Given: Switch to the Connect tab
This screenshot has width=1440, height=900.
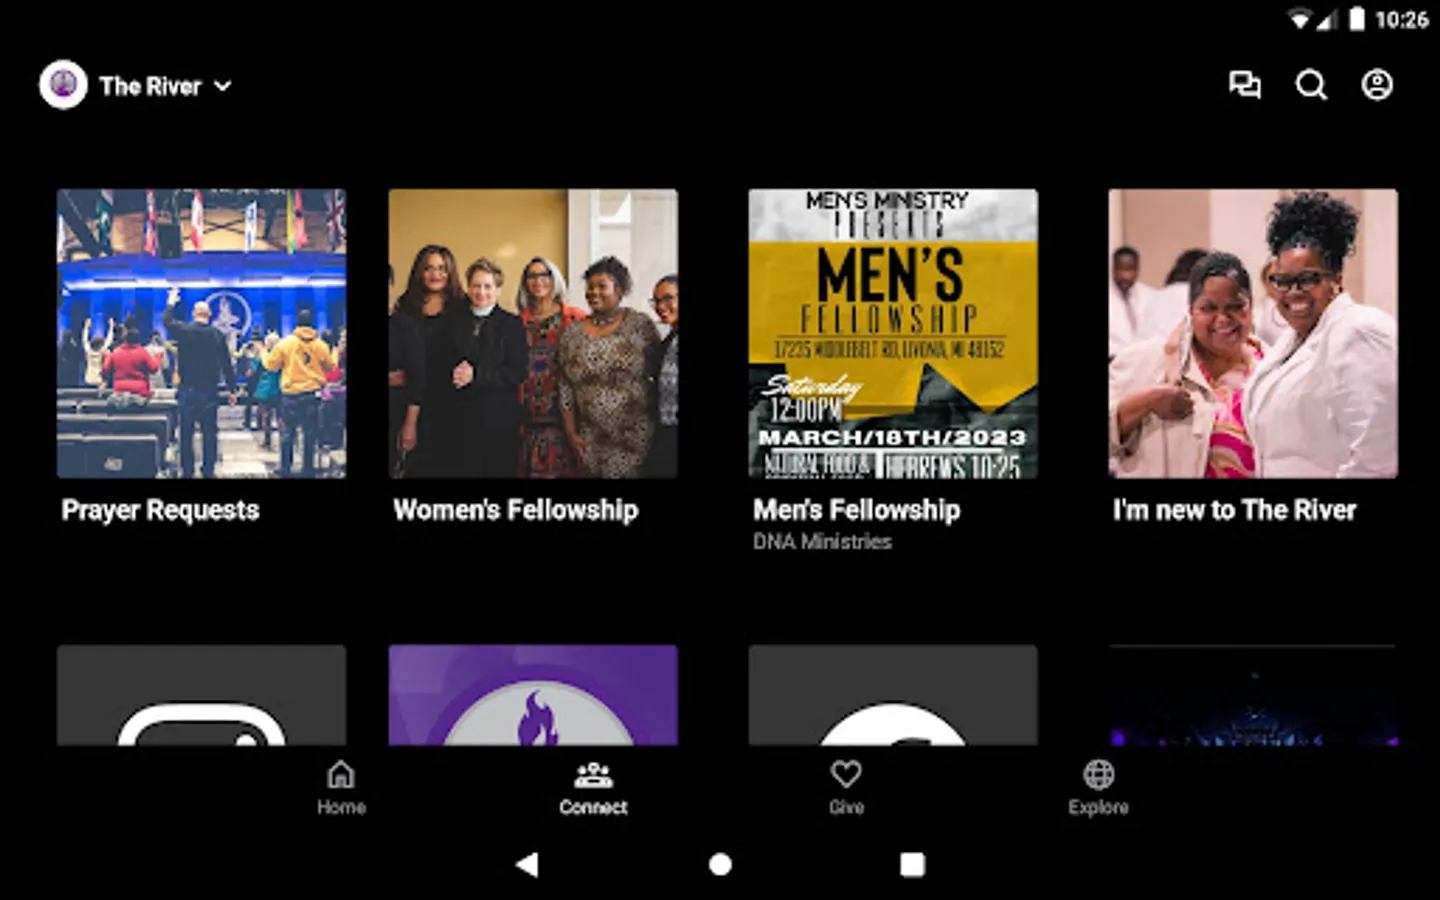Looking at the screenshot, I should point(593,788).
